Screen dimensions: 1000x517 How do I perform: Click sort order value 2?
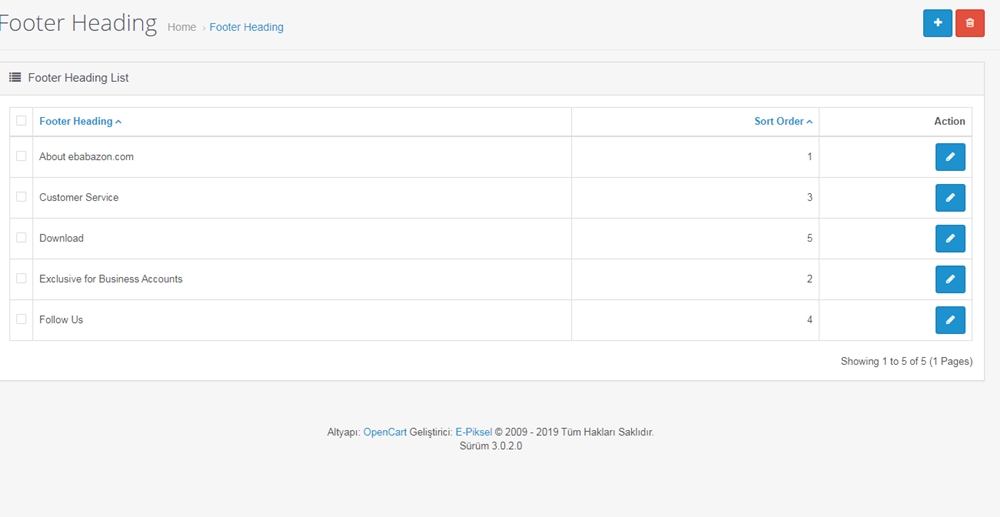(x=810, y=279)
